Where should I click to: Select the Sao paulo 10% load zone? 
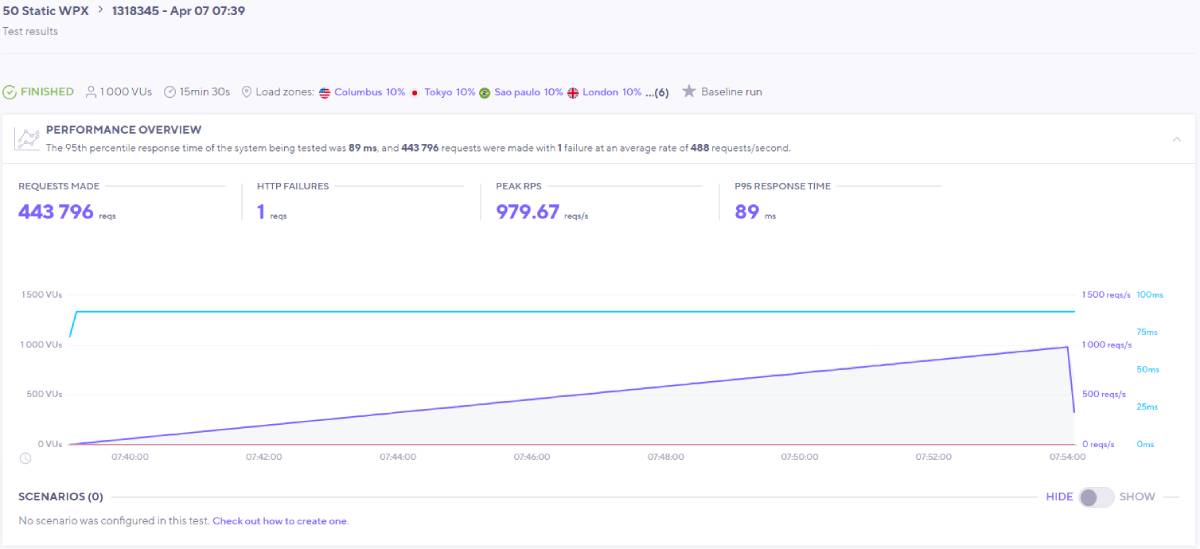tap(529, 92)
